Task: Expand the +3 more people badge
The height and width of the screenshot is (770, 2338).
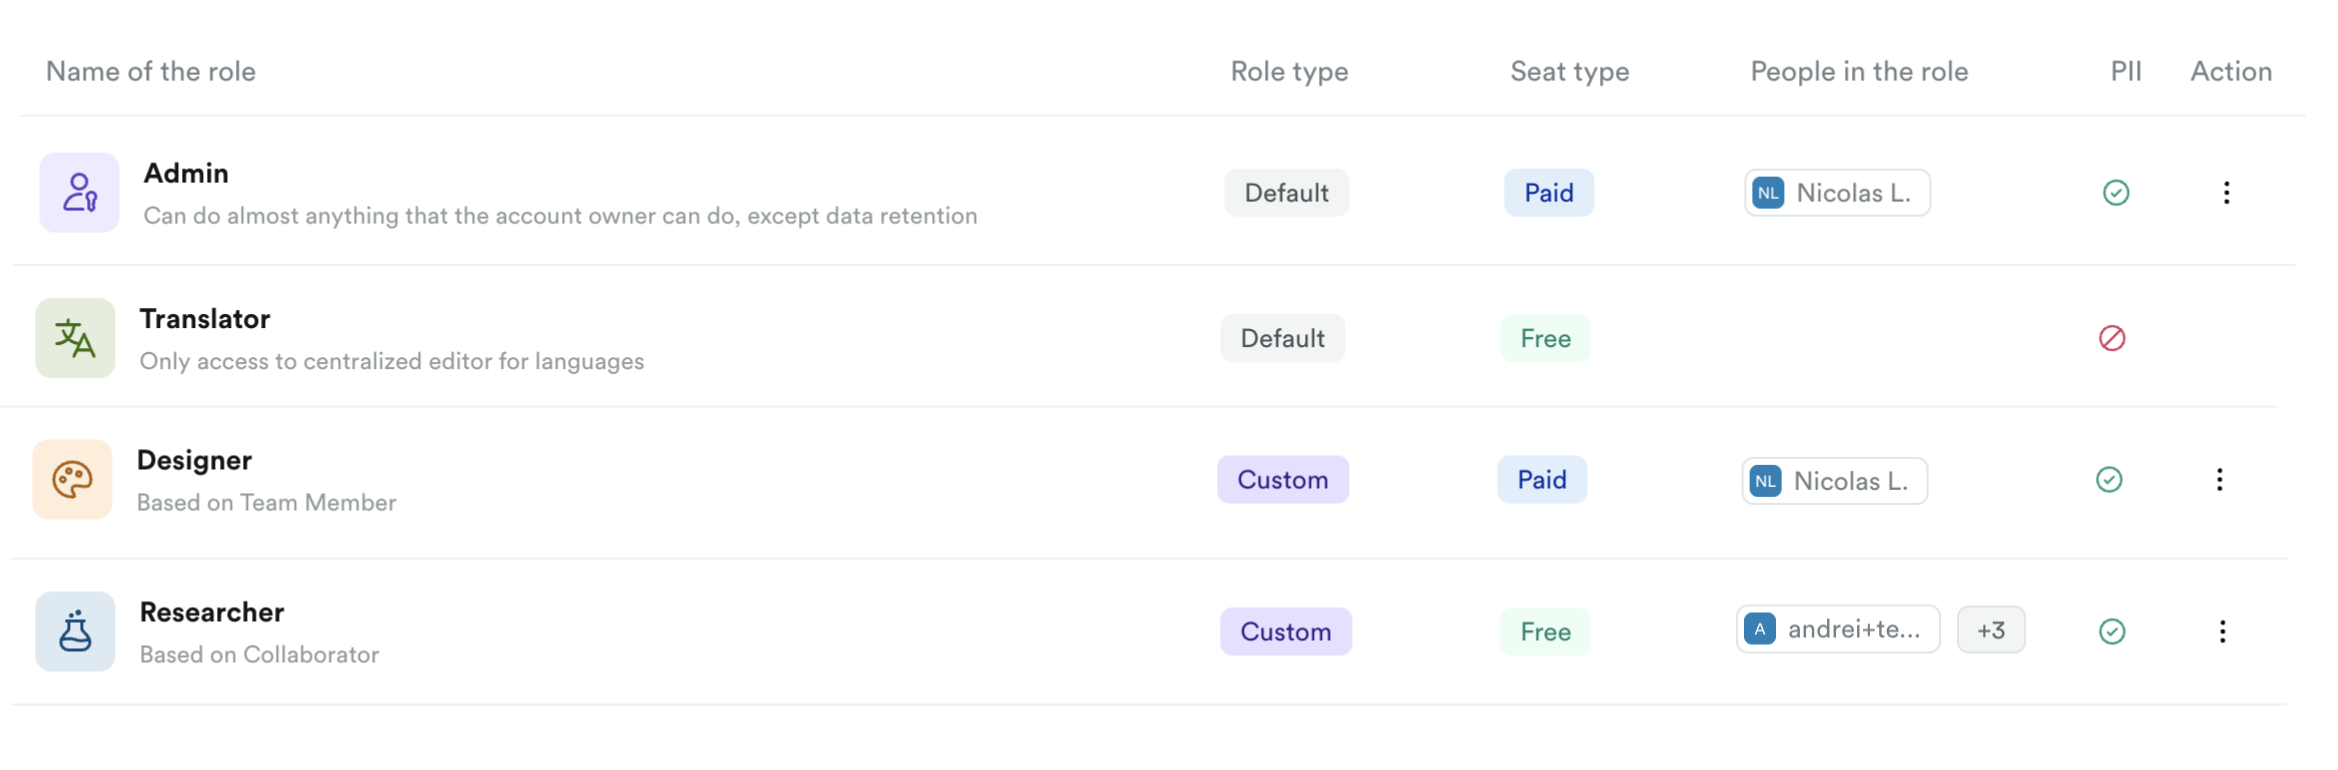Action: click(1990, 630)
